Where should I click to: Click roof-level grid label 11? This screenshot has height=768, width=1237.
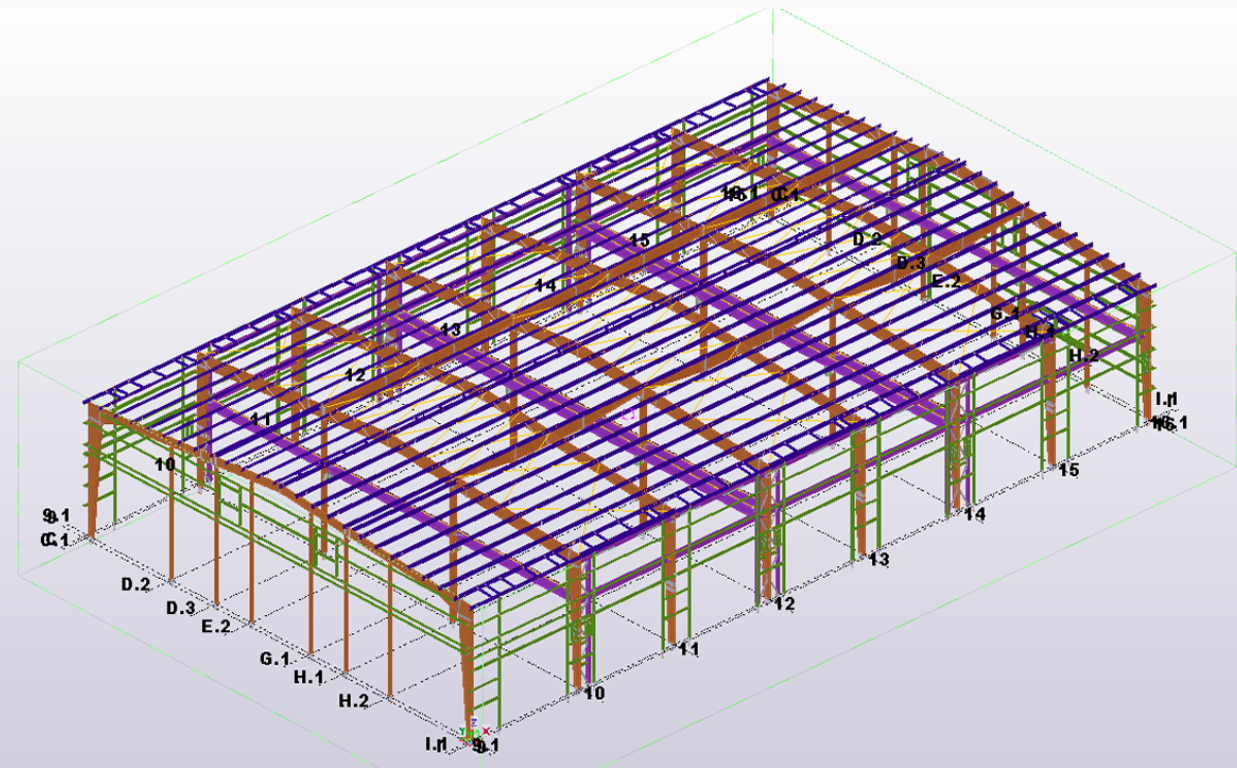pos(261,419)
